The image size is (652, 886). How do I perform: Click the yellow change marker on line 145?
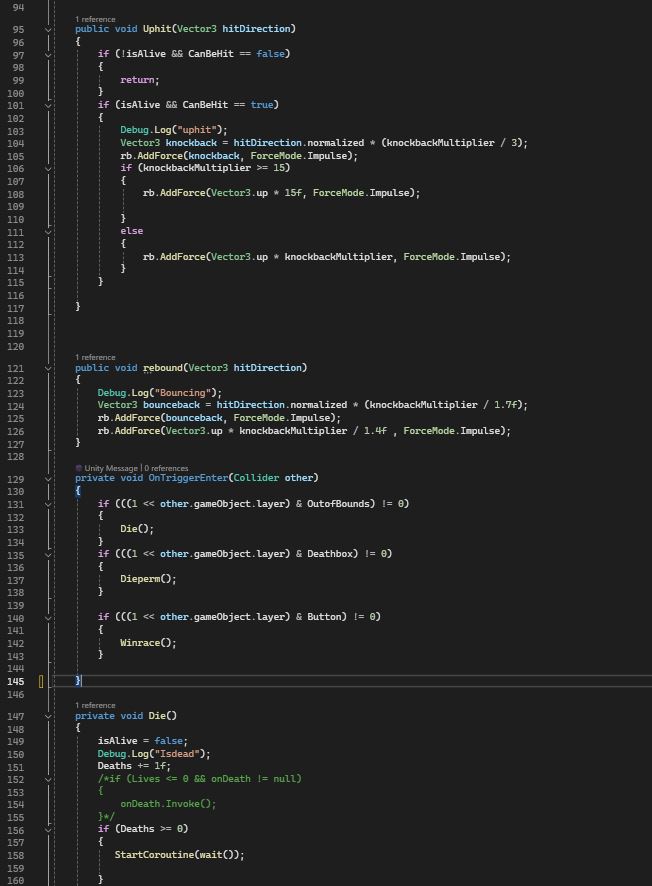(41, 681)
